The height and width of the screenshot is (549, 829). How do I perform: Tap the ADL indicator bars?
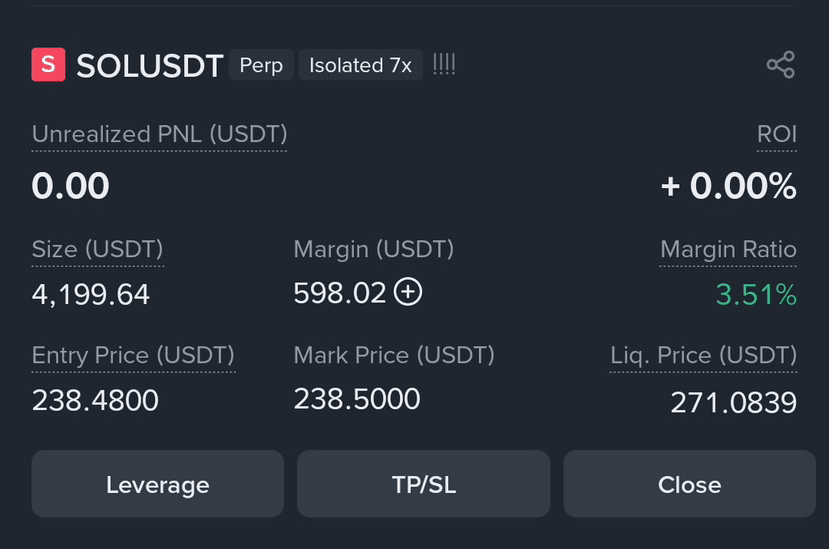pos(444,65)
